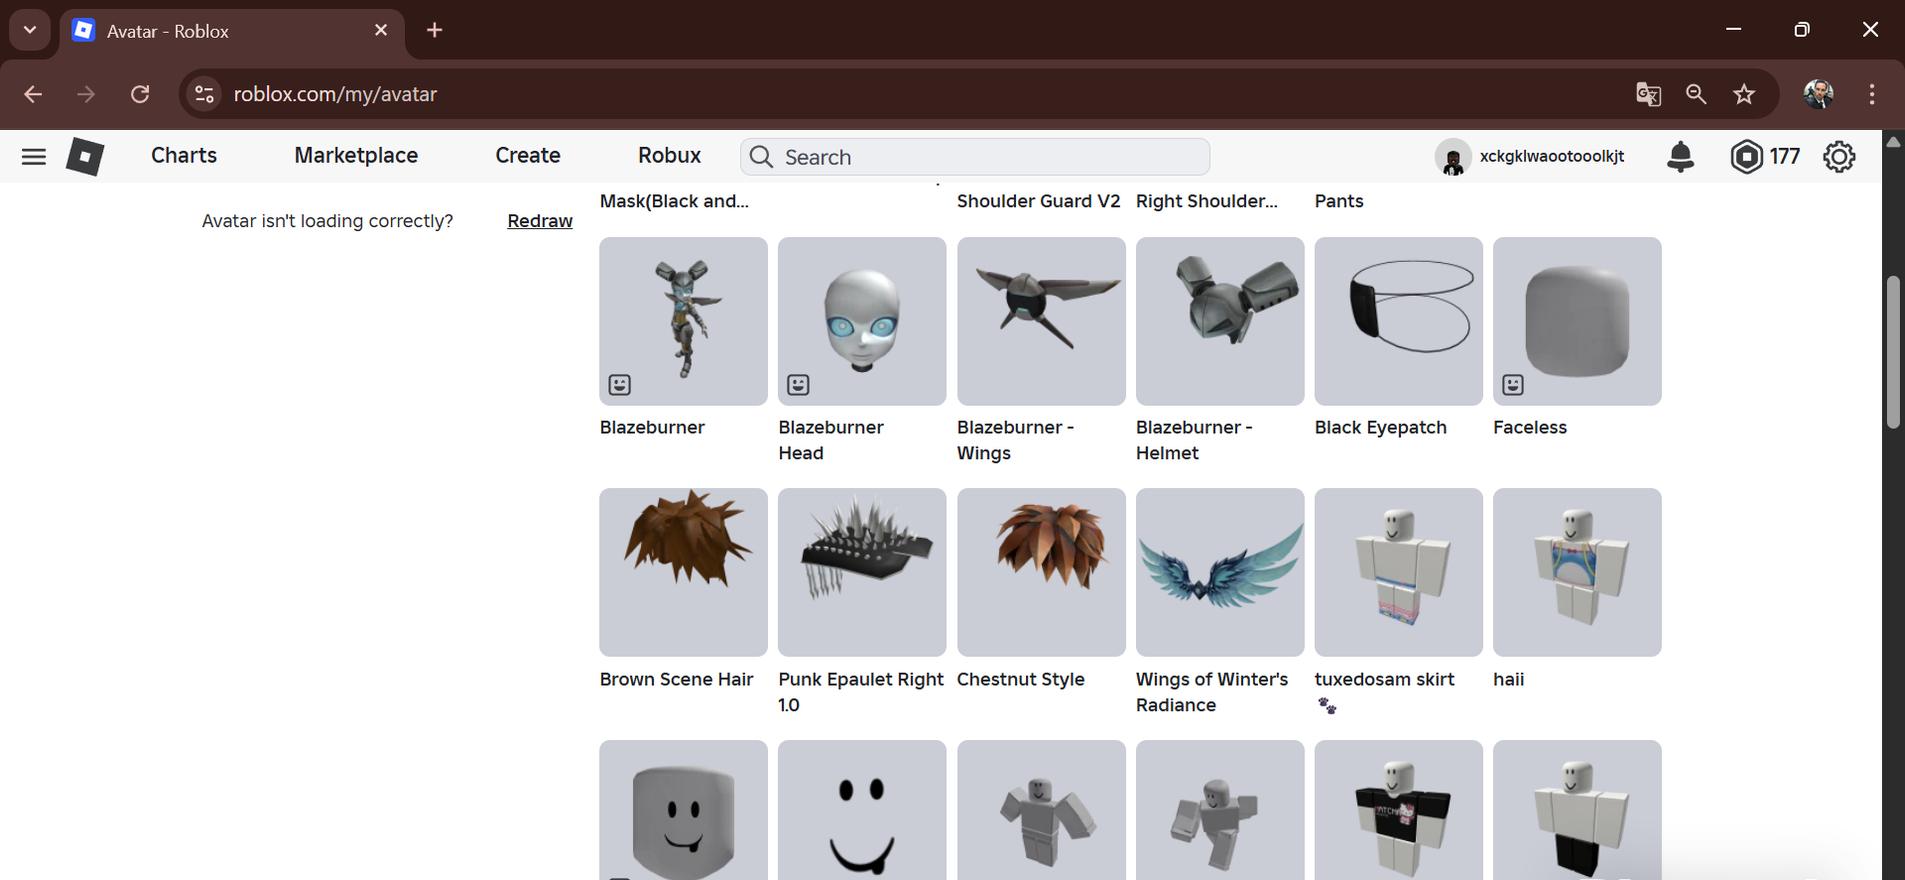Toggle the Blazeburner Head item on avatar
The width and height of the screenshot is (1905, 880).
861,321
